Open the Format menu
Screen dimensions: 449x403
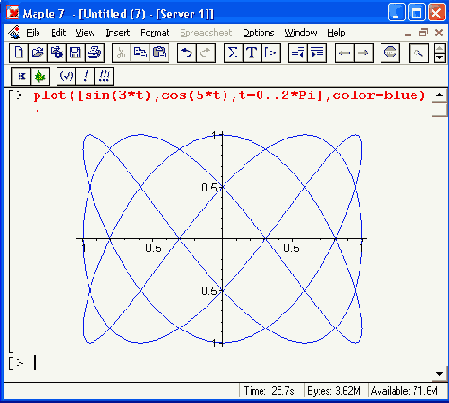[x=155, y=33]
